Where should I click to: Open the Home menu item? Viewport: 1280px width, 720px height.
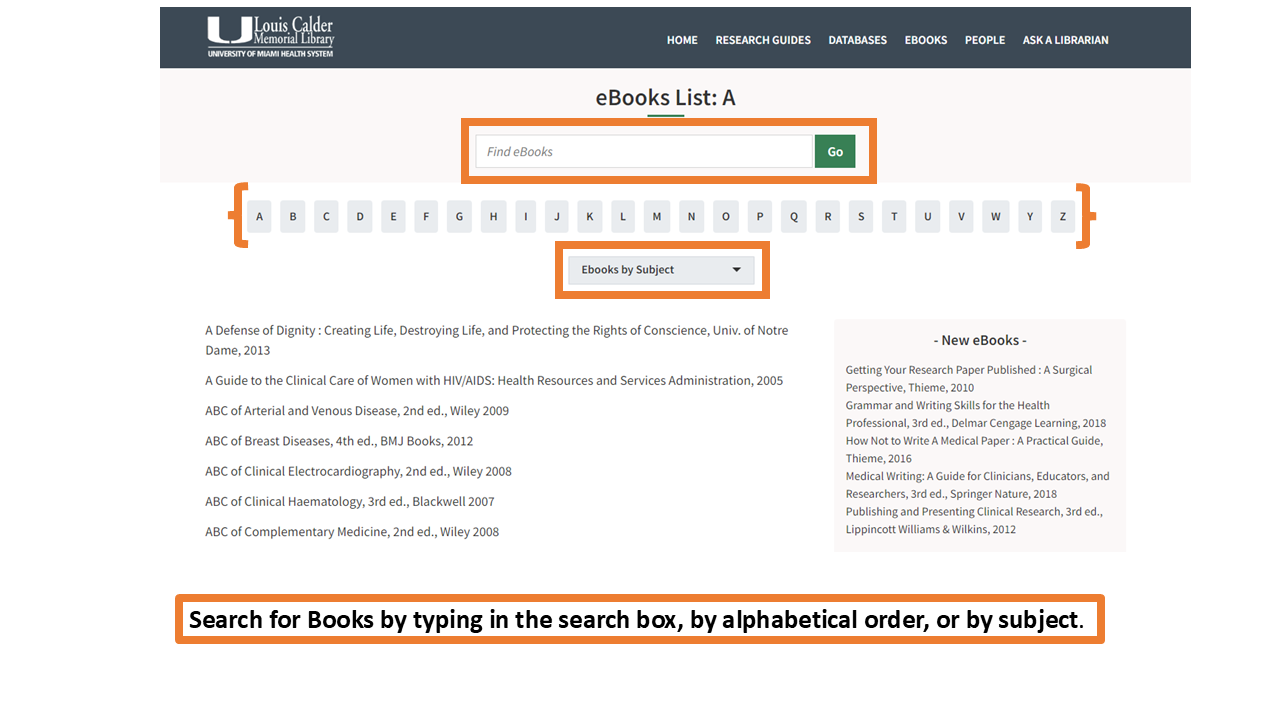pos(682,40)
